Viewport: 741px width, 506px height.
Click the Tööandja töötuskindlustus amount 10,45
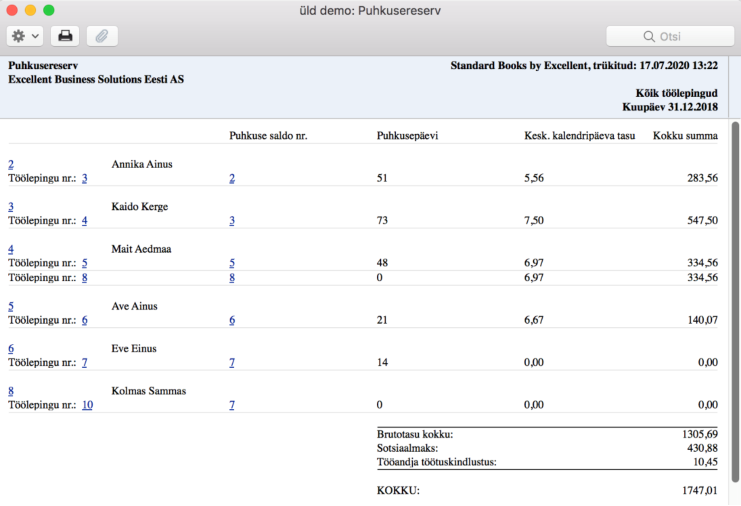[705, 462]
